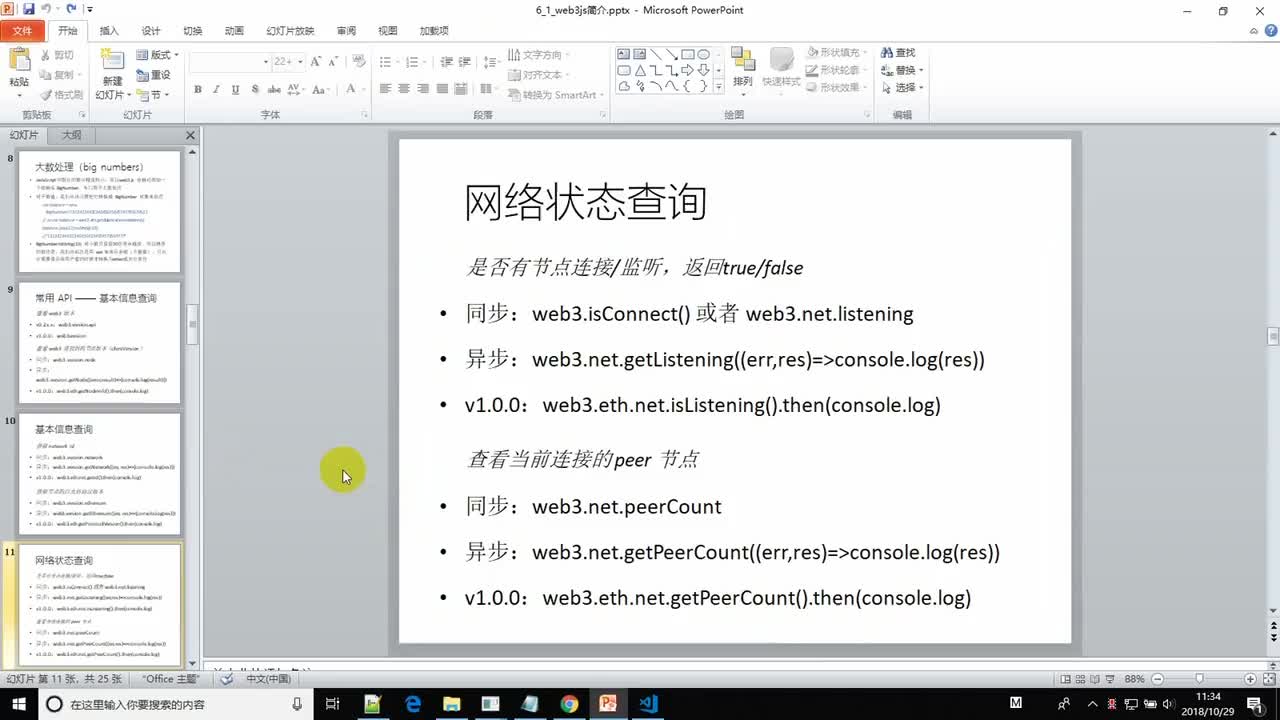This screenshot has width=1280, height=720.
Task: Toggle Bold formatting
Action: pyautogui.click(x=198, y=89)
